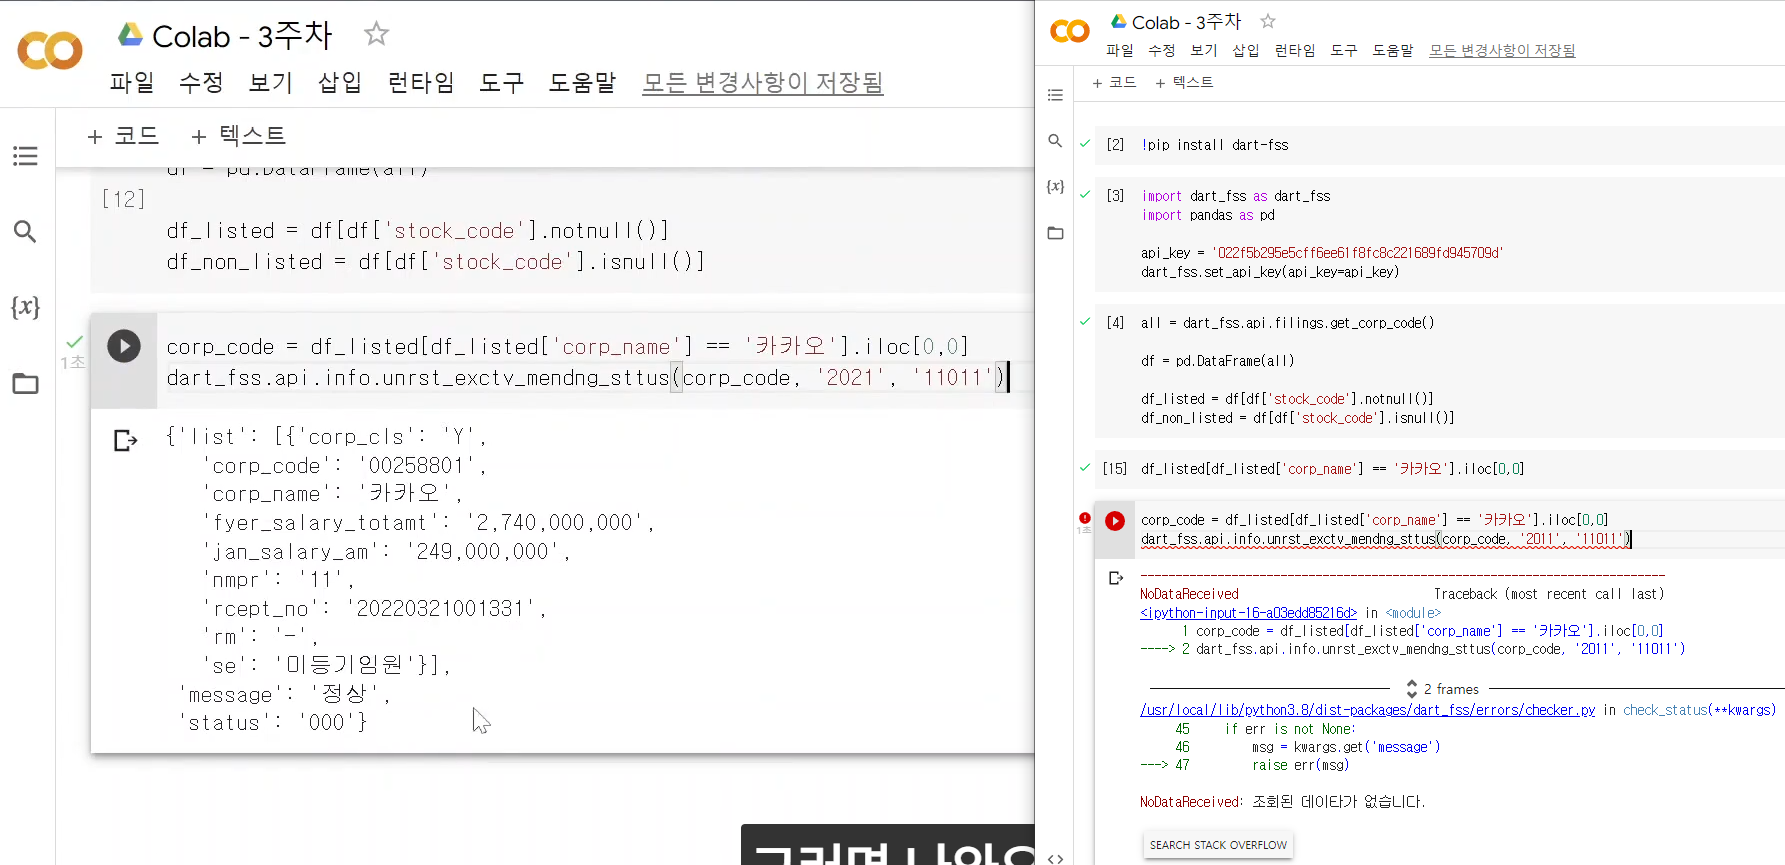Click 모든 변경사항이 저장됨 link in right window

click(1502, 50)
